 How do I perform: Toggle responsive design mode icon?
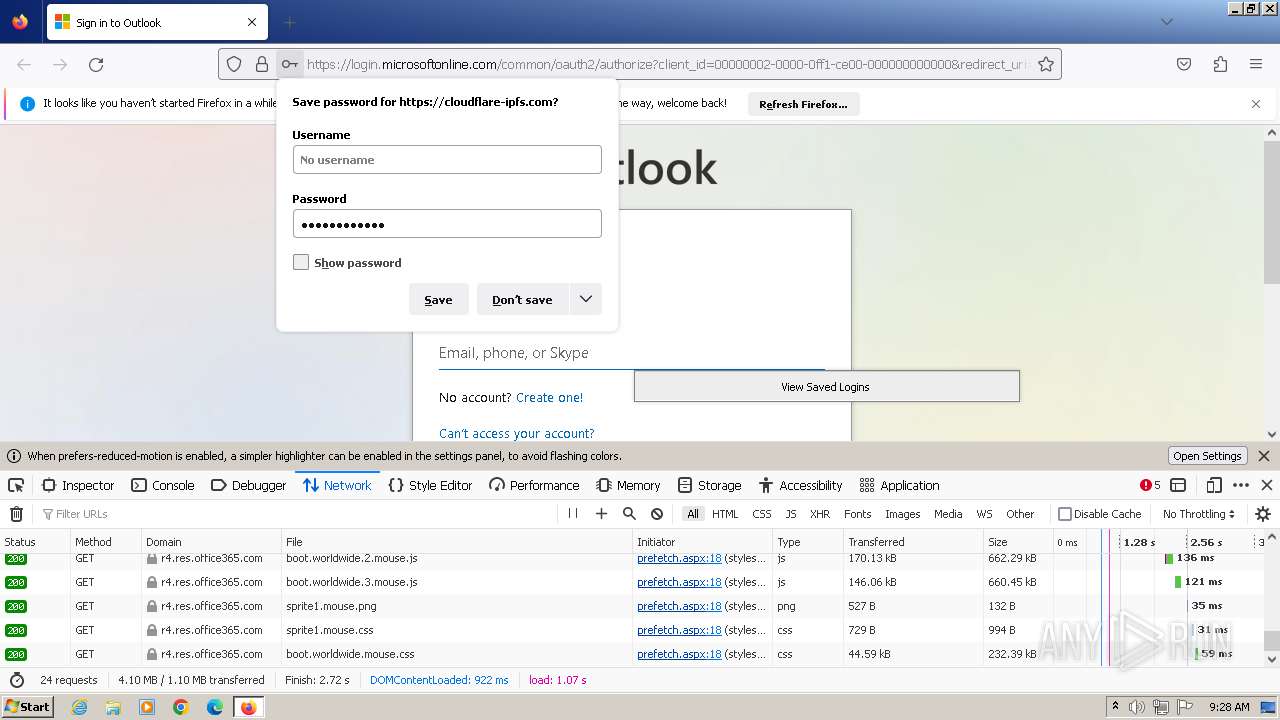pyautogui.click(x=1214, y=485)
